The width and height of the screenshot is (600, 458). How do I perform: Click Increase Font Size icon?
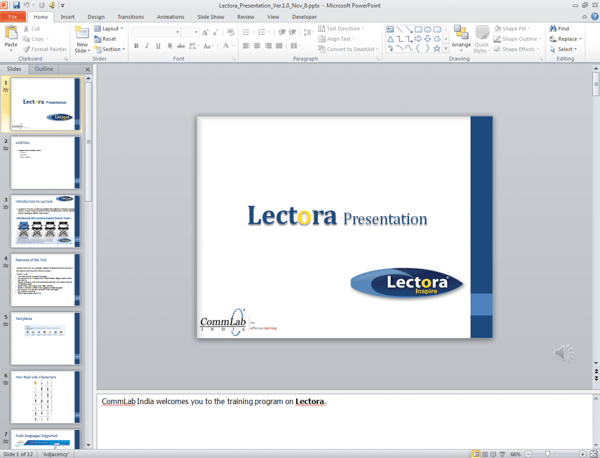205,32
